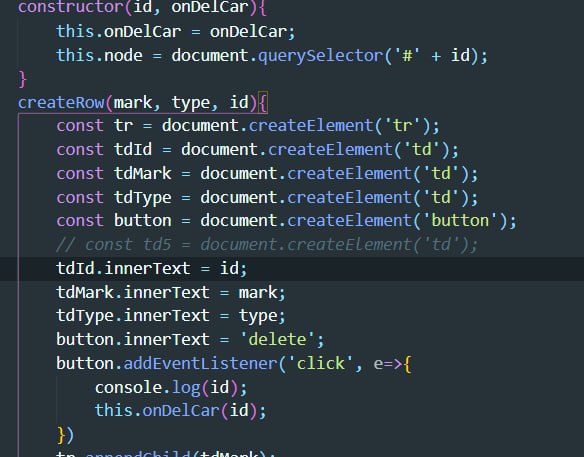Click 'button' variable in its const declaration

pyautogui.click(x=143, y=221)
